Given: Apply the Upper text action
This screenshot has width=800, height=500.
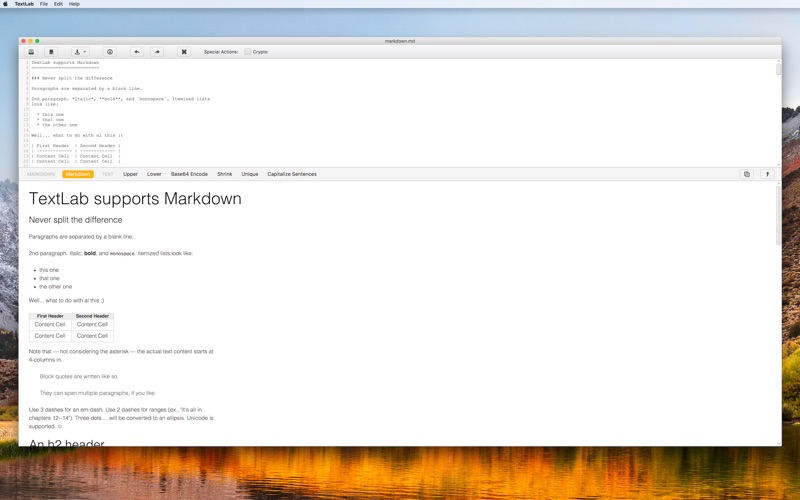Looking at the screenshot, I should point(130,174).
